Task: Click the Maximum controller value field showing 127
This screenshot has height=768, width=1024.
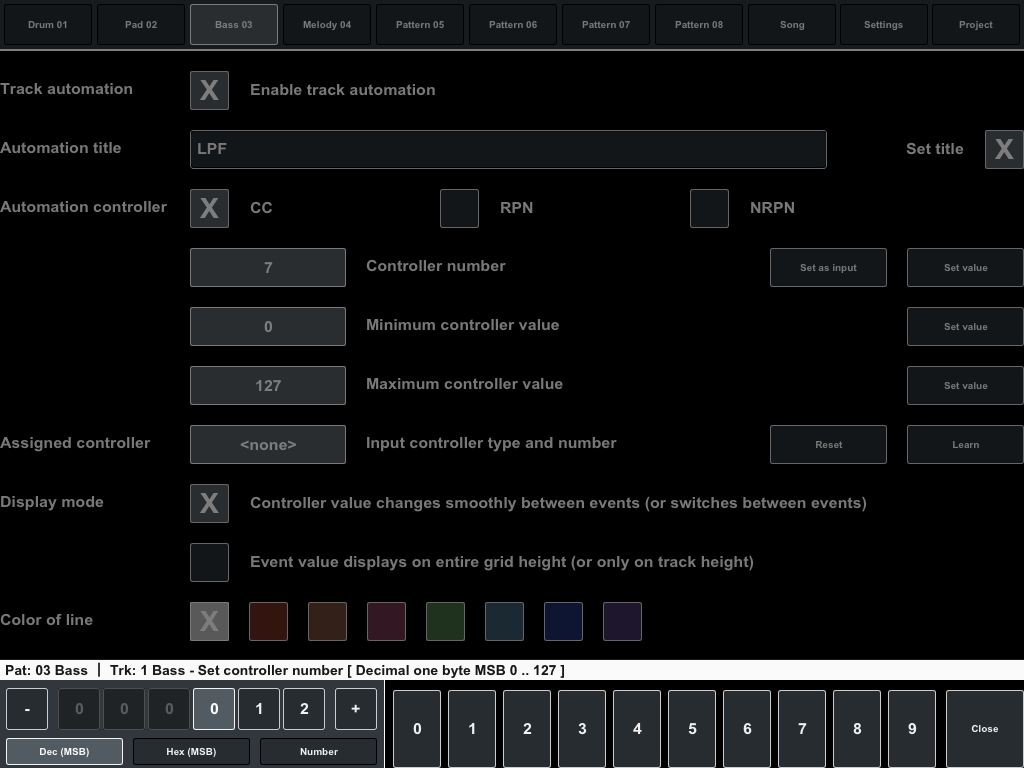Action: (x=268, y=385)
